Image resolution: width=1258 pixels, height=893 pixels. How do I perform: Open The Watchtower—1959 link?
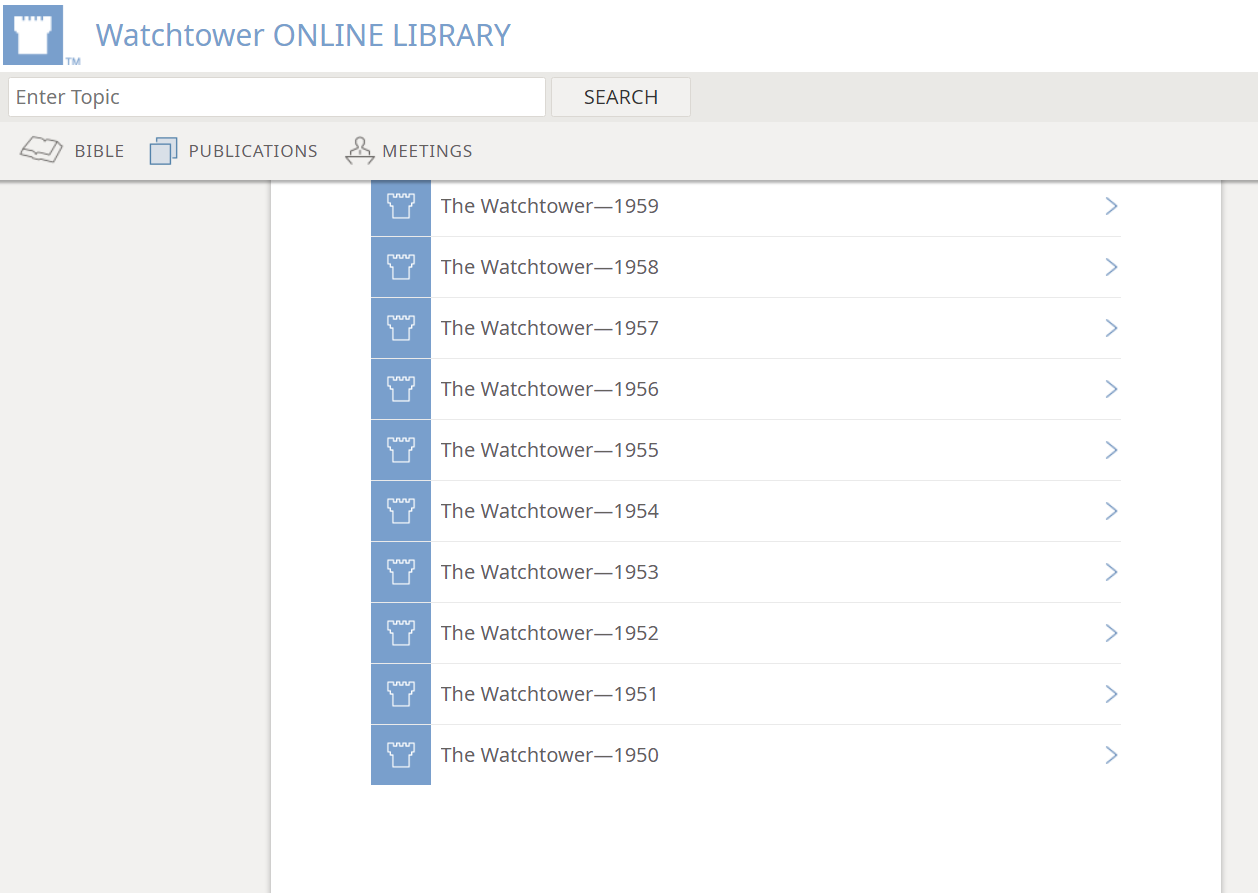point(746,206)
